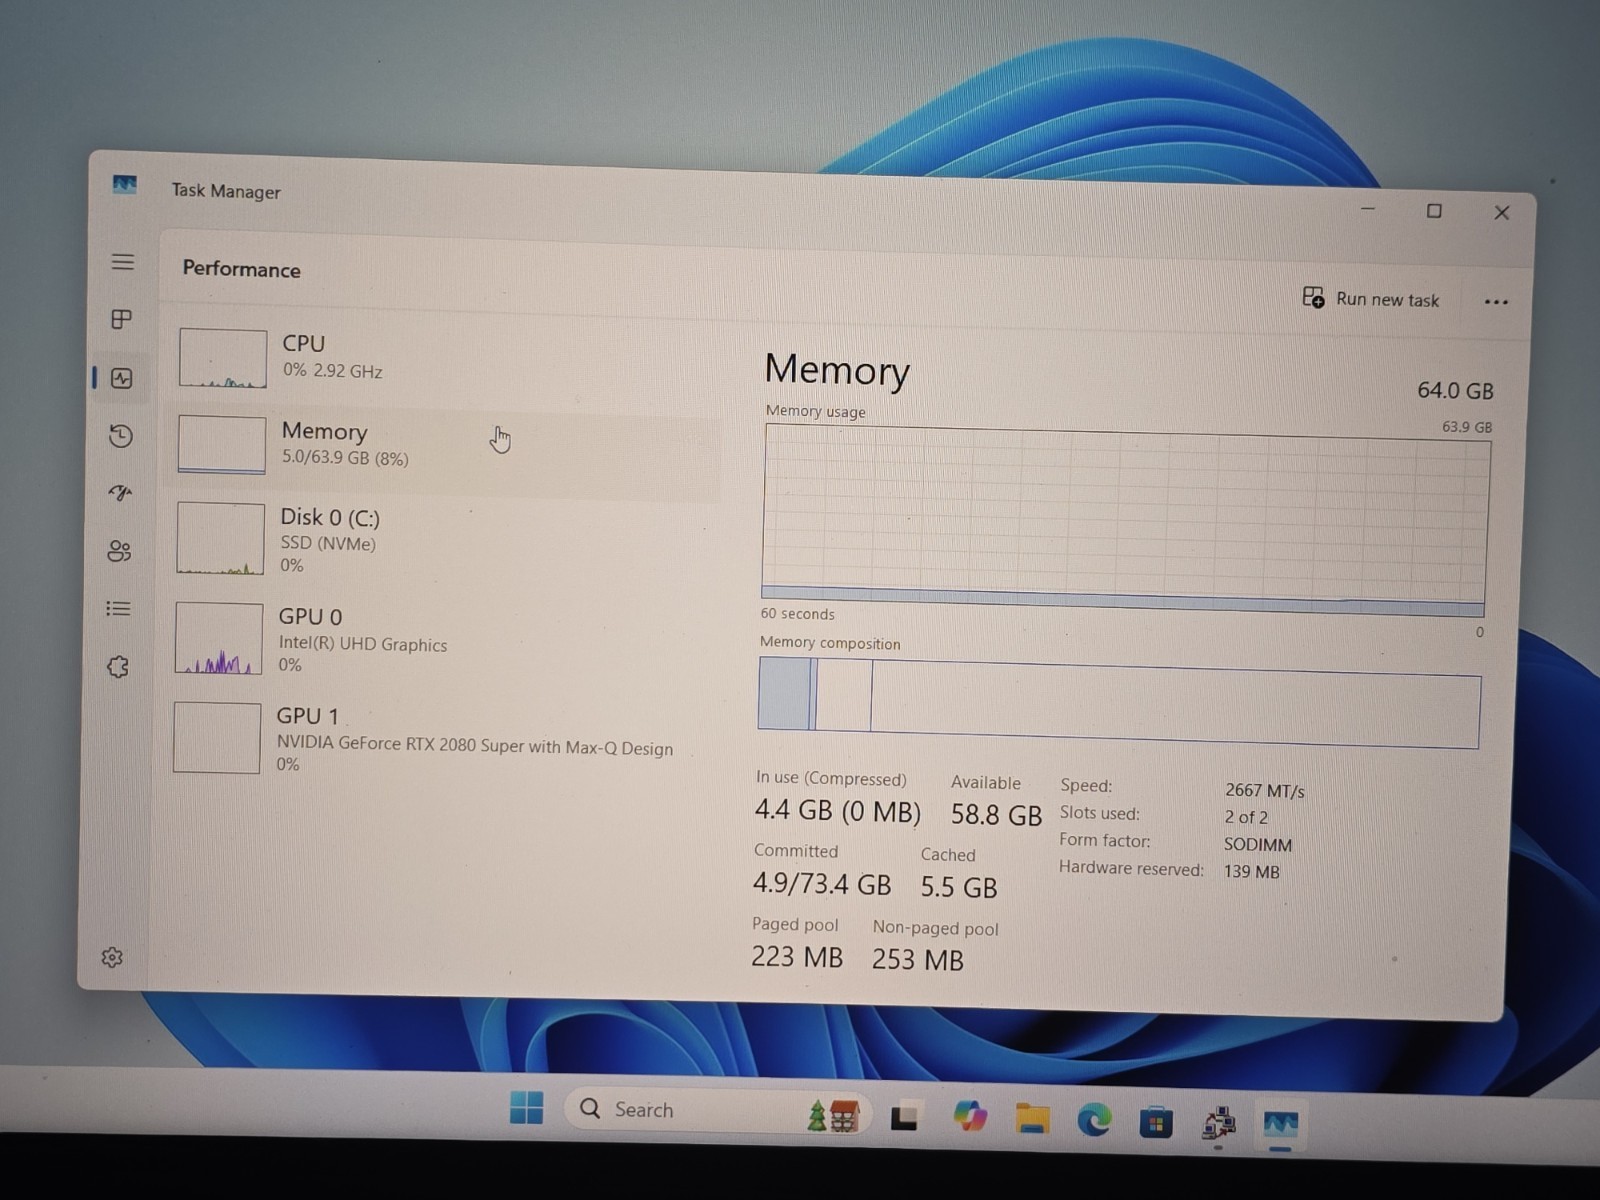Click the Run new task button
Viewport: 1600px width, 1200px height.
(1371, 298)
